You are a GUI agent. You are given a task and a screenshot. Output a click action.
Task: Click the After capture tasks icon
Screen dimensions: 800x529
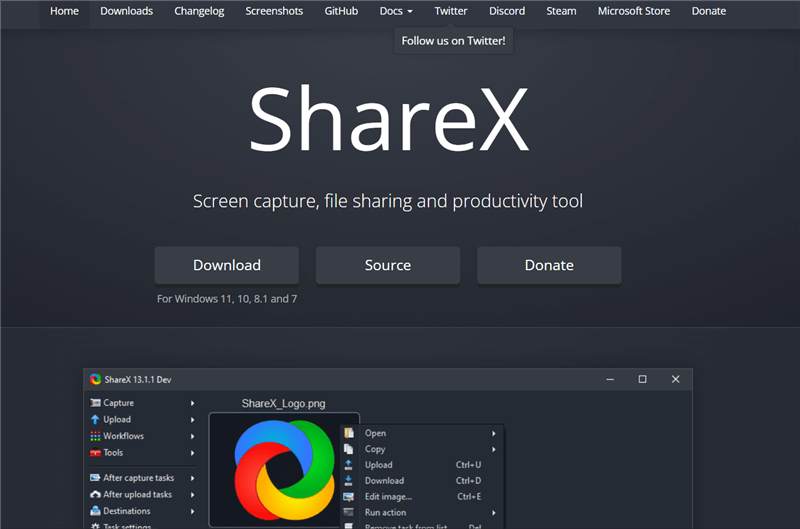pos(95,478)
